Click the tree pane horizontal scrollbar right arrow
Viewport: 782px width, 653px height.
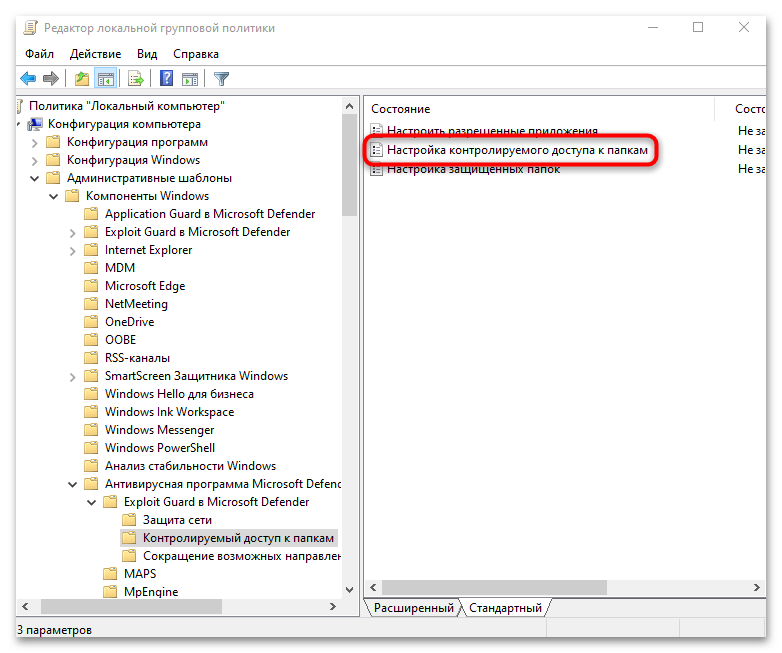333,606
